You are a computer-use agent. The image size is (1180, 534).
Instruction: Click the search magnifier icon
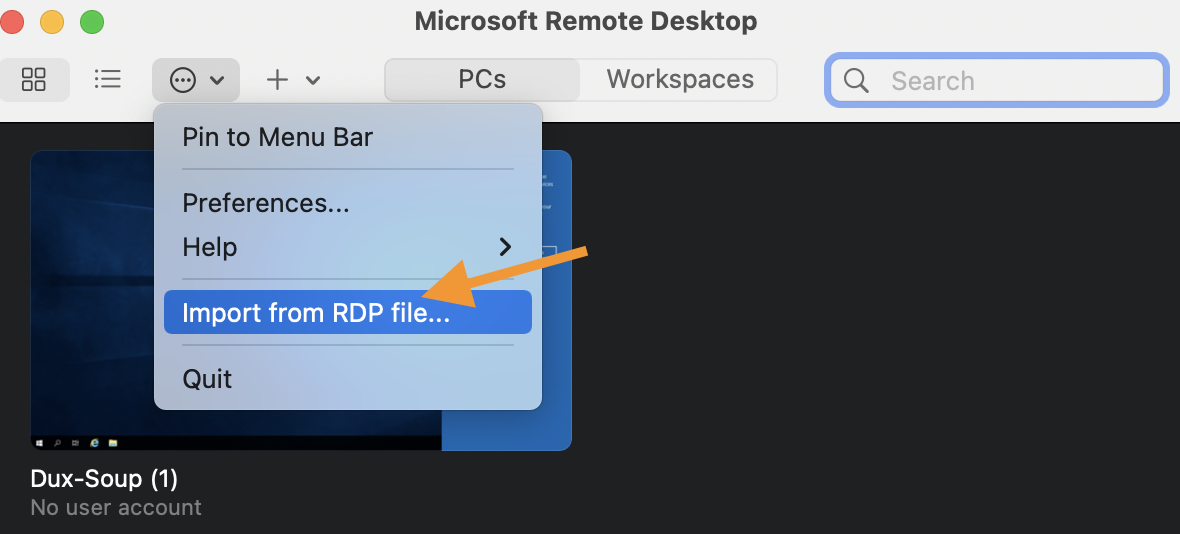pyautogui.click(x=856, y=80)
